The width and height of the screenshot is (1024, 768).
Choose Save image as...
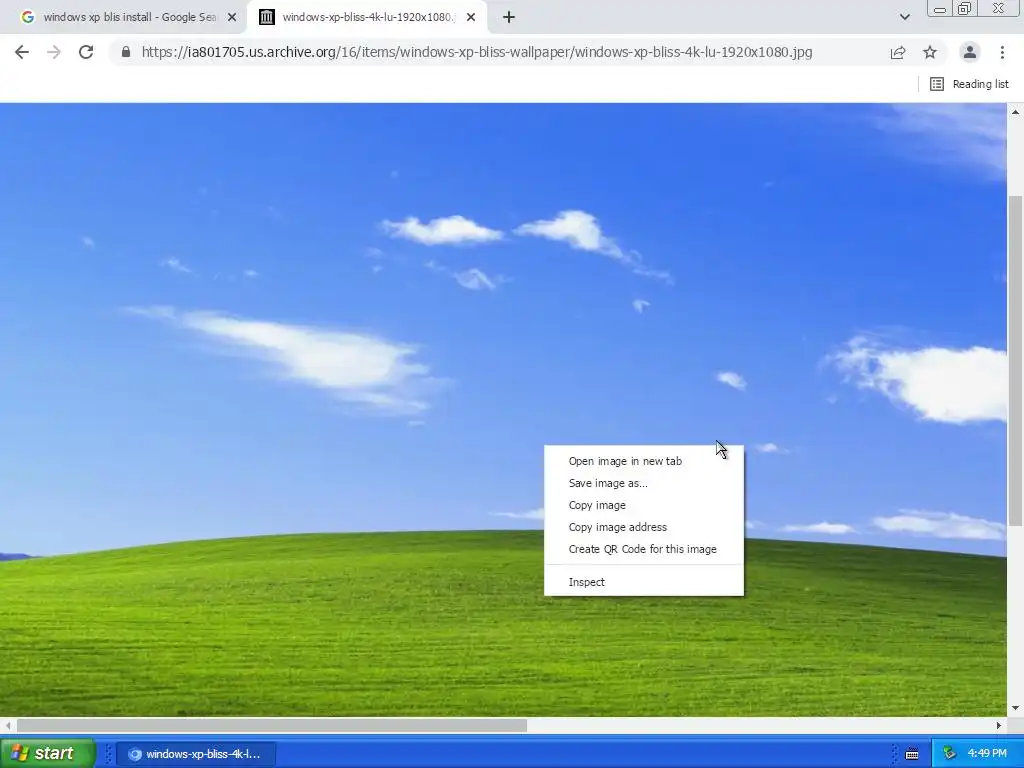(x=643, y=483)
